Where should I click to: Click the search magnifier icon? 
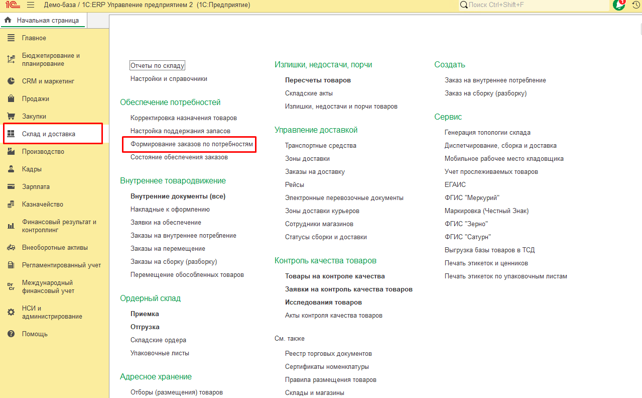pos(463,5)
